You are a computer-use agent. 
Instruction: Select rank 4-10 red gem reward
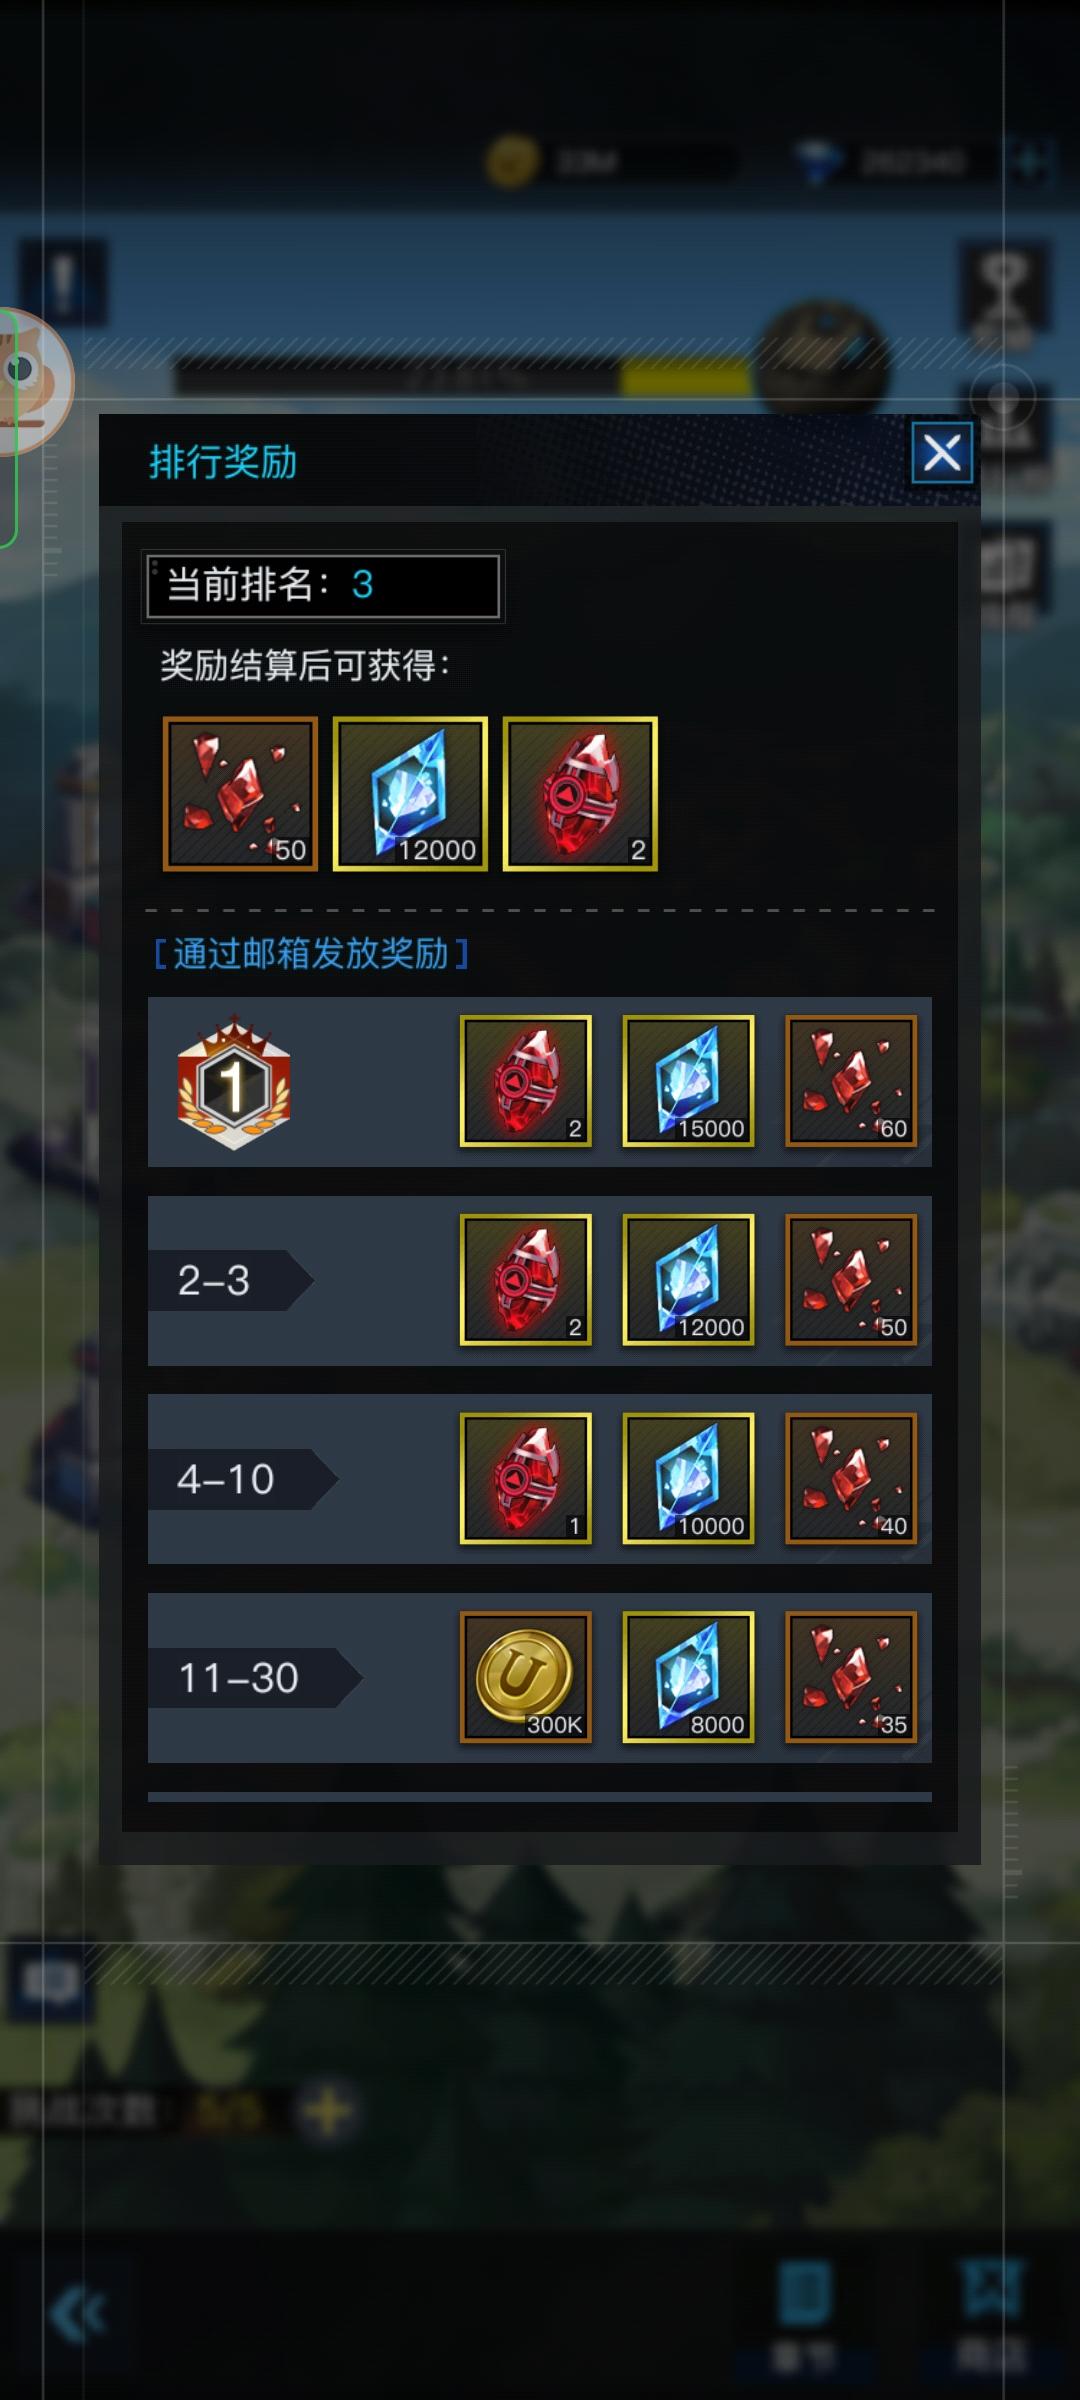pyautogui.click(x=526, y=1478)
